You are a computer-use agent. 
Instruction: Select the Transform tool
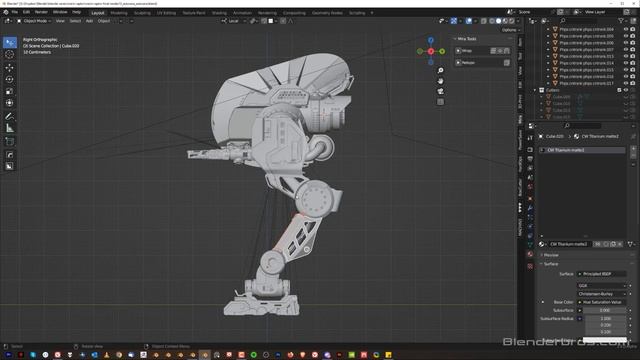point(9,103)
